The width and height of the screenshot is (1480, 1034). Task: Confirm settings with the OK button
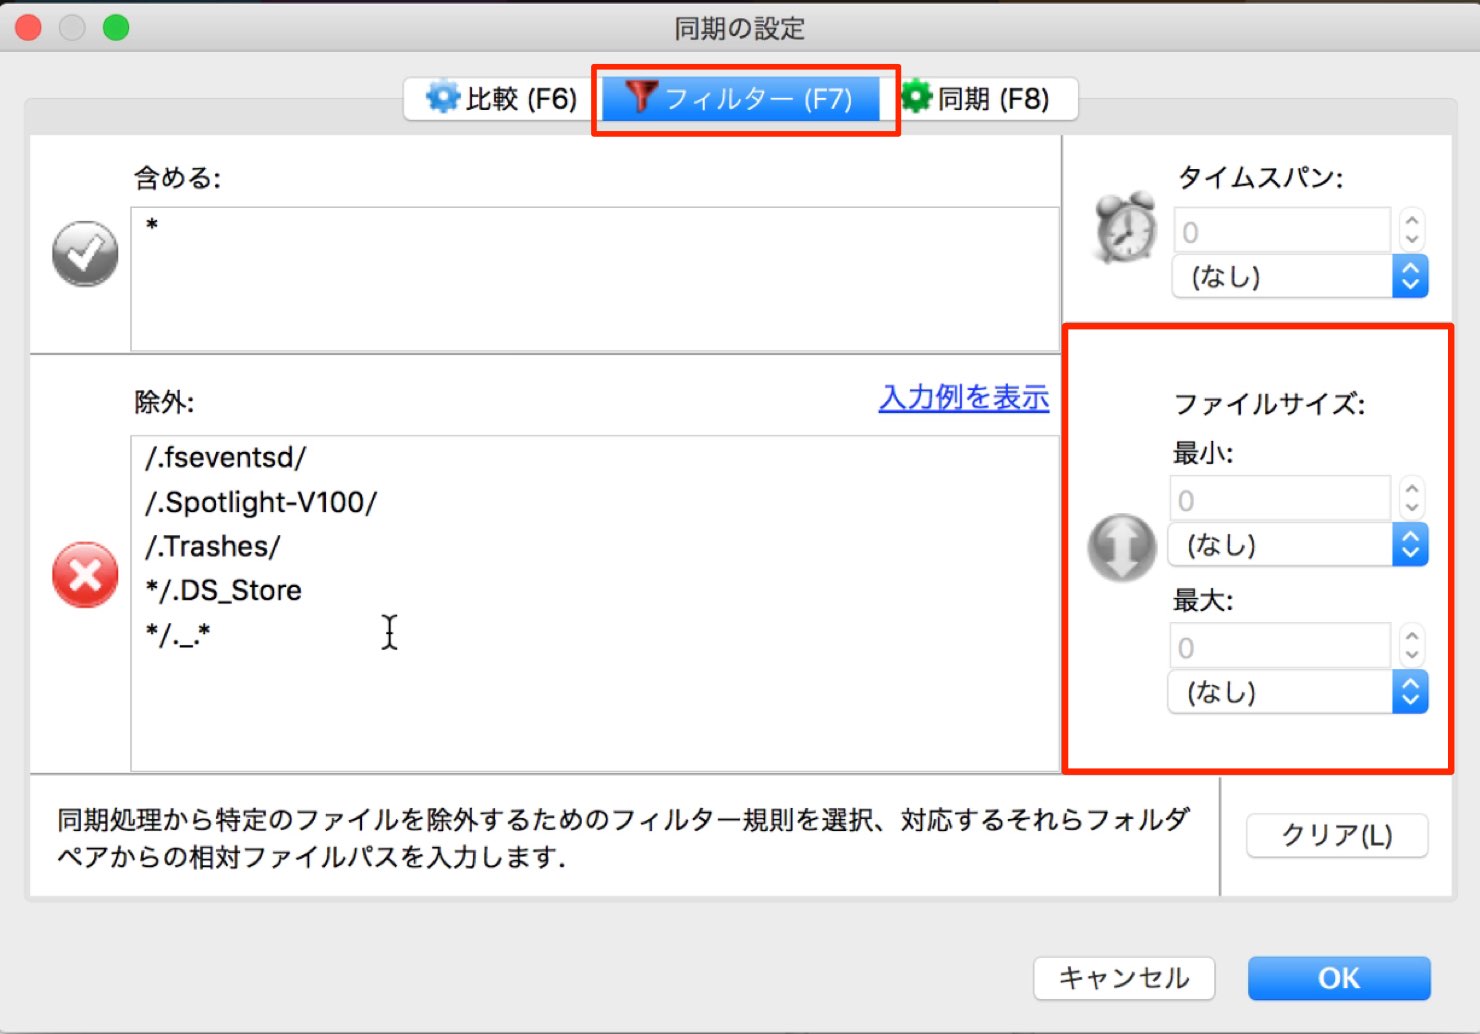[x=1339, y=978]
